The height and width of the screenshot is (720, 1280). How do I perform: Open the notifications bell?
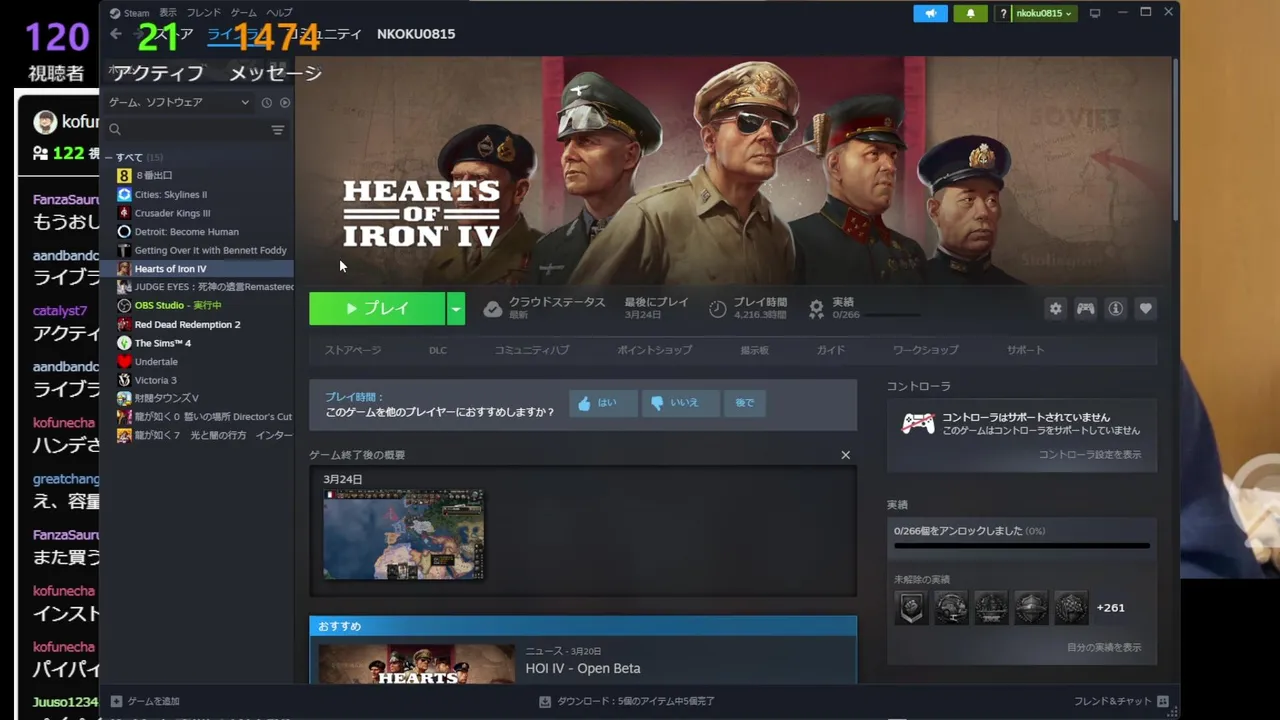pyautogui.click(x=970, y=13)
